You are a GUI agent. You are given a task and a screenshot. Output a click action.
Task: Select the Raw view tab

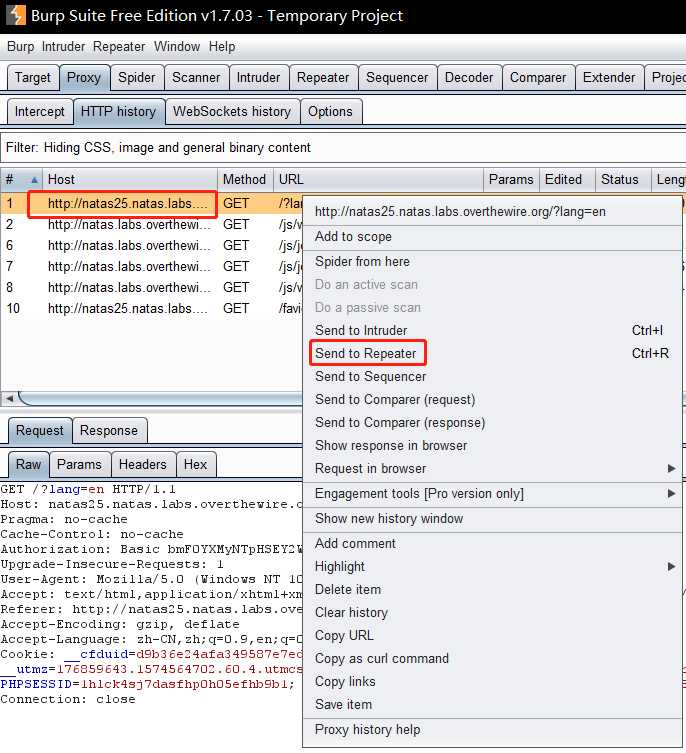coord(28,465)
